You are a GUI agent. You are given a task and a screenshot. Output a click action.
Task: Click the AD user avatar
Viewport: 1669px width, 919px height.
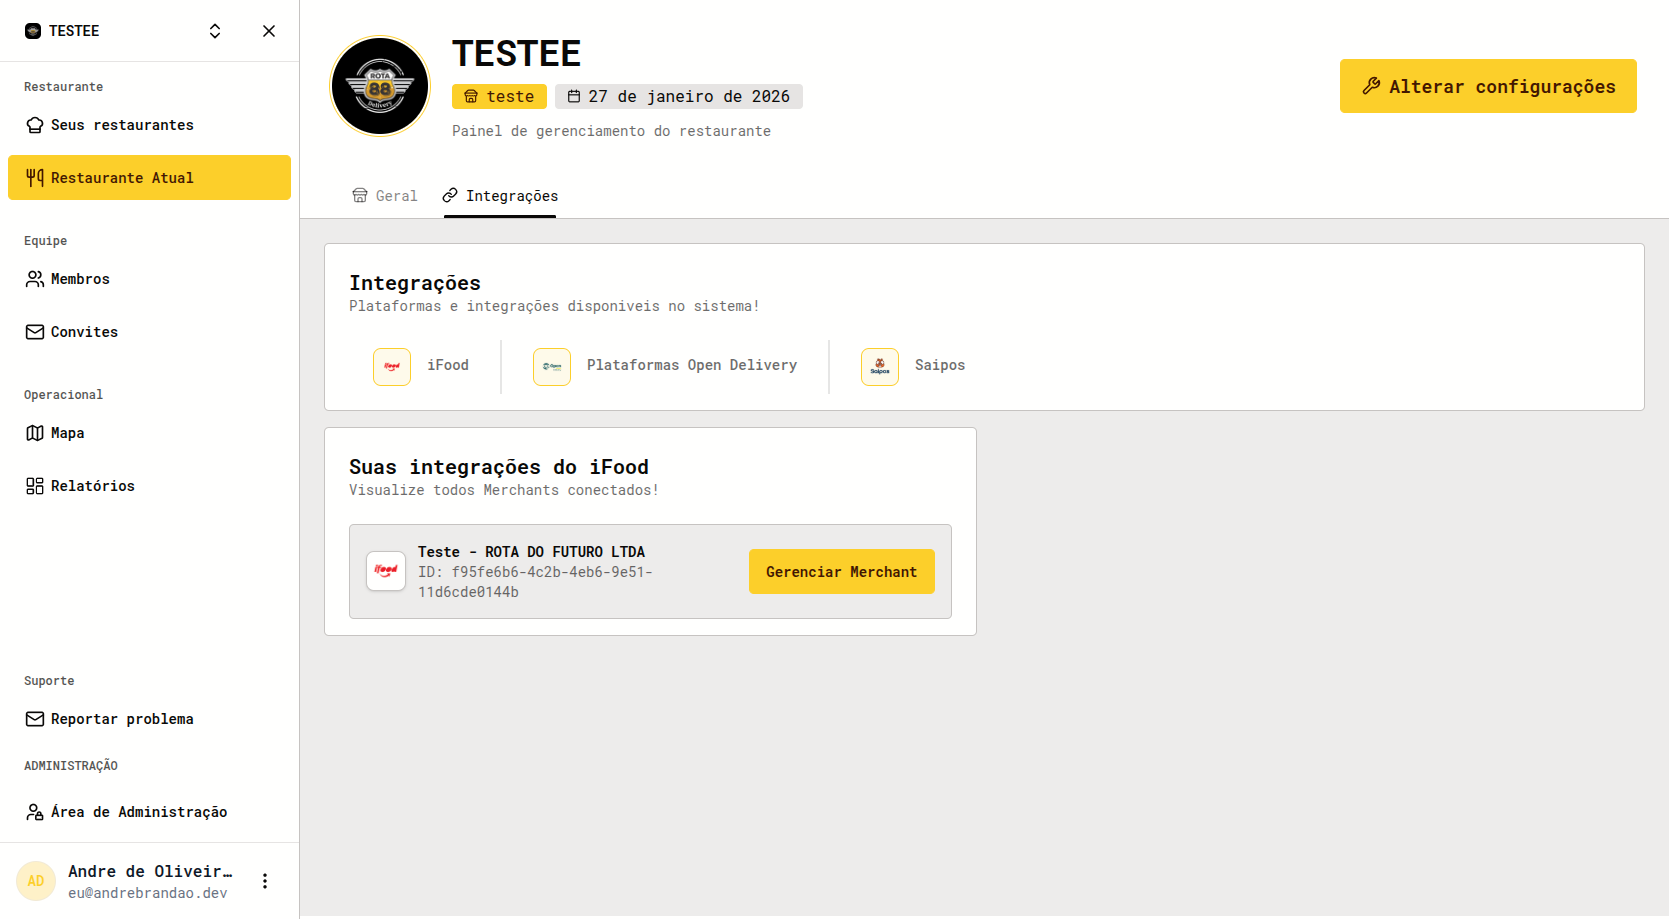click(36, 881)
